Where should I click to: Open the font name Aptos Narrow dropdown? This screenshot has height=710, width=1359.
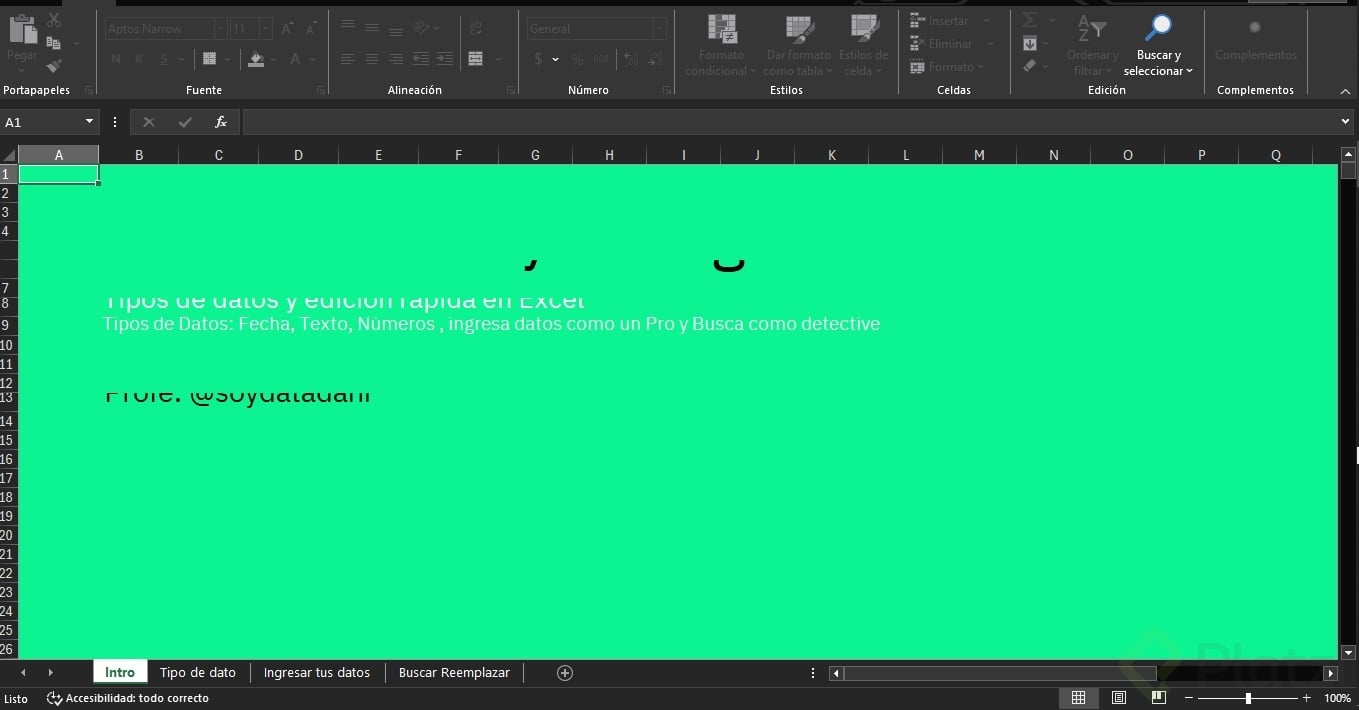(x=219, y=29)
